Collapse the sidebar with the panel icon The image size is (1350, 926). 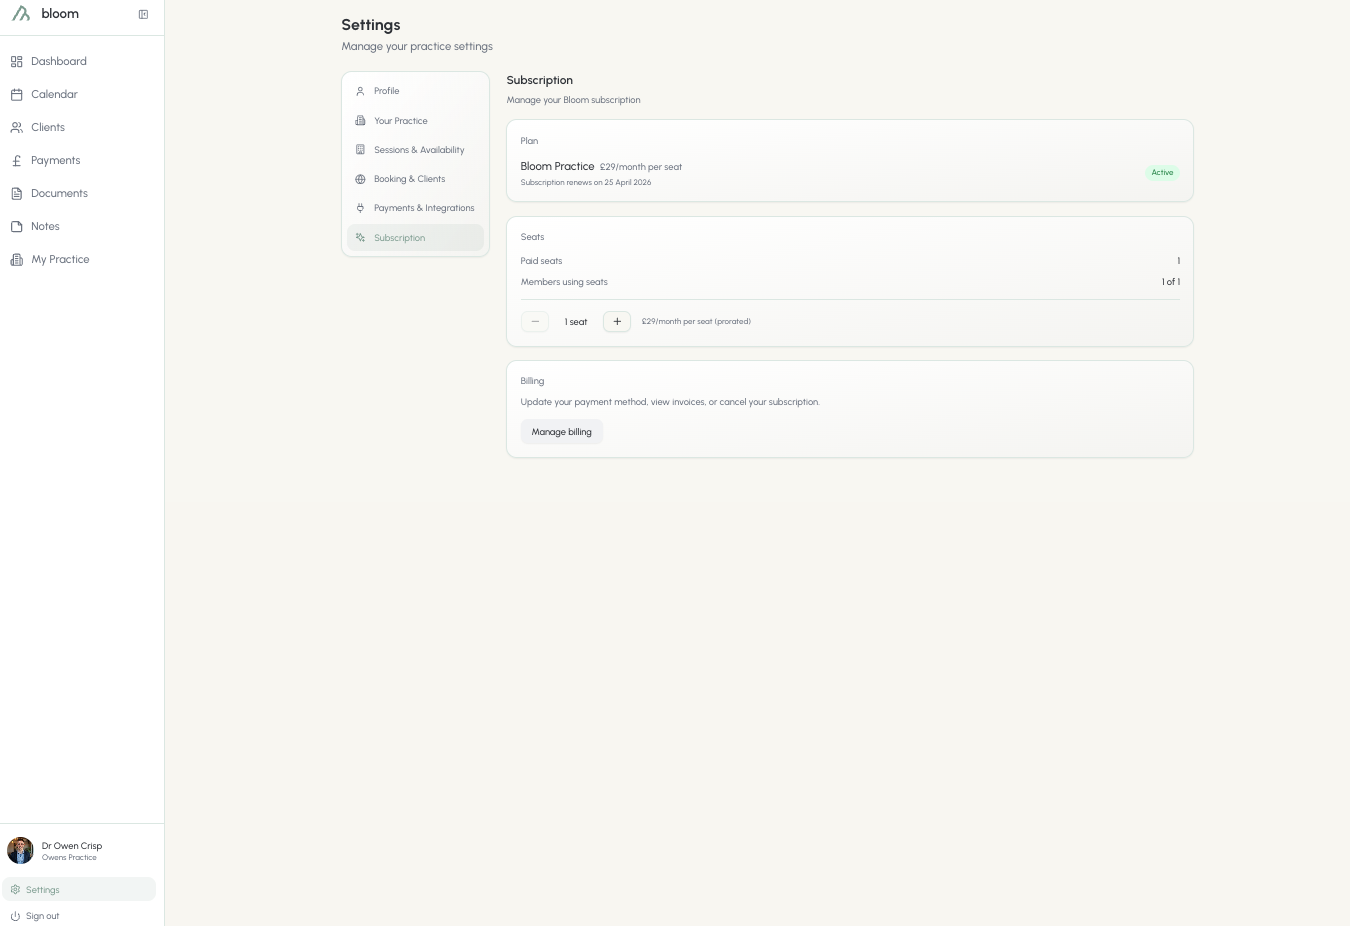tap(143, 14)
